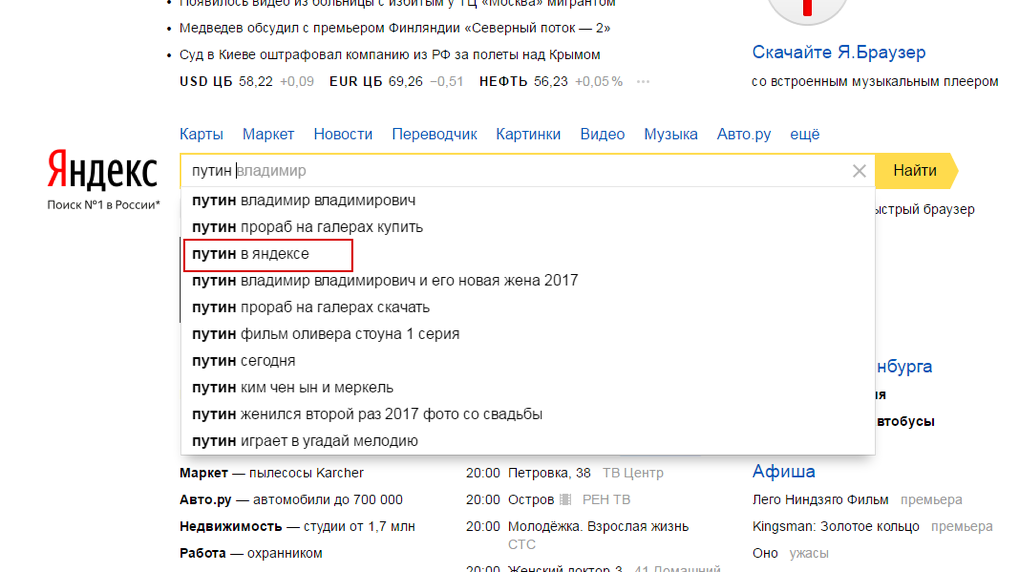1019x572 pixels.
Task: Choose "путин играет в угадай мелодию" suggestion
Action: 305,441
